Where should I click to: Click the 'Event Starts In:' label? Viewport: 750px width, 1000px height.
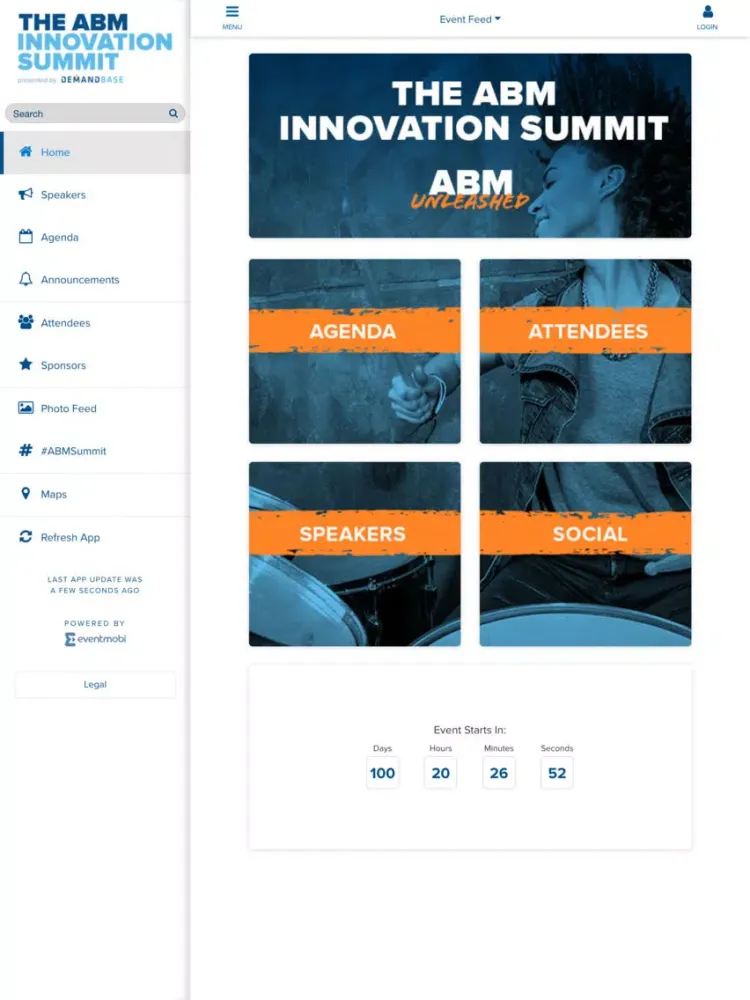[470, 730]
